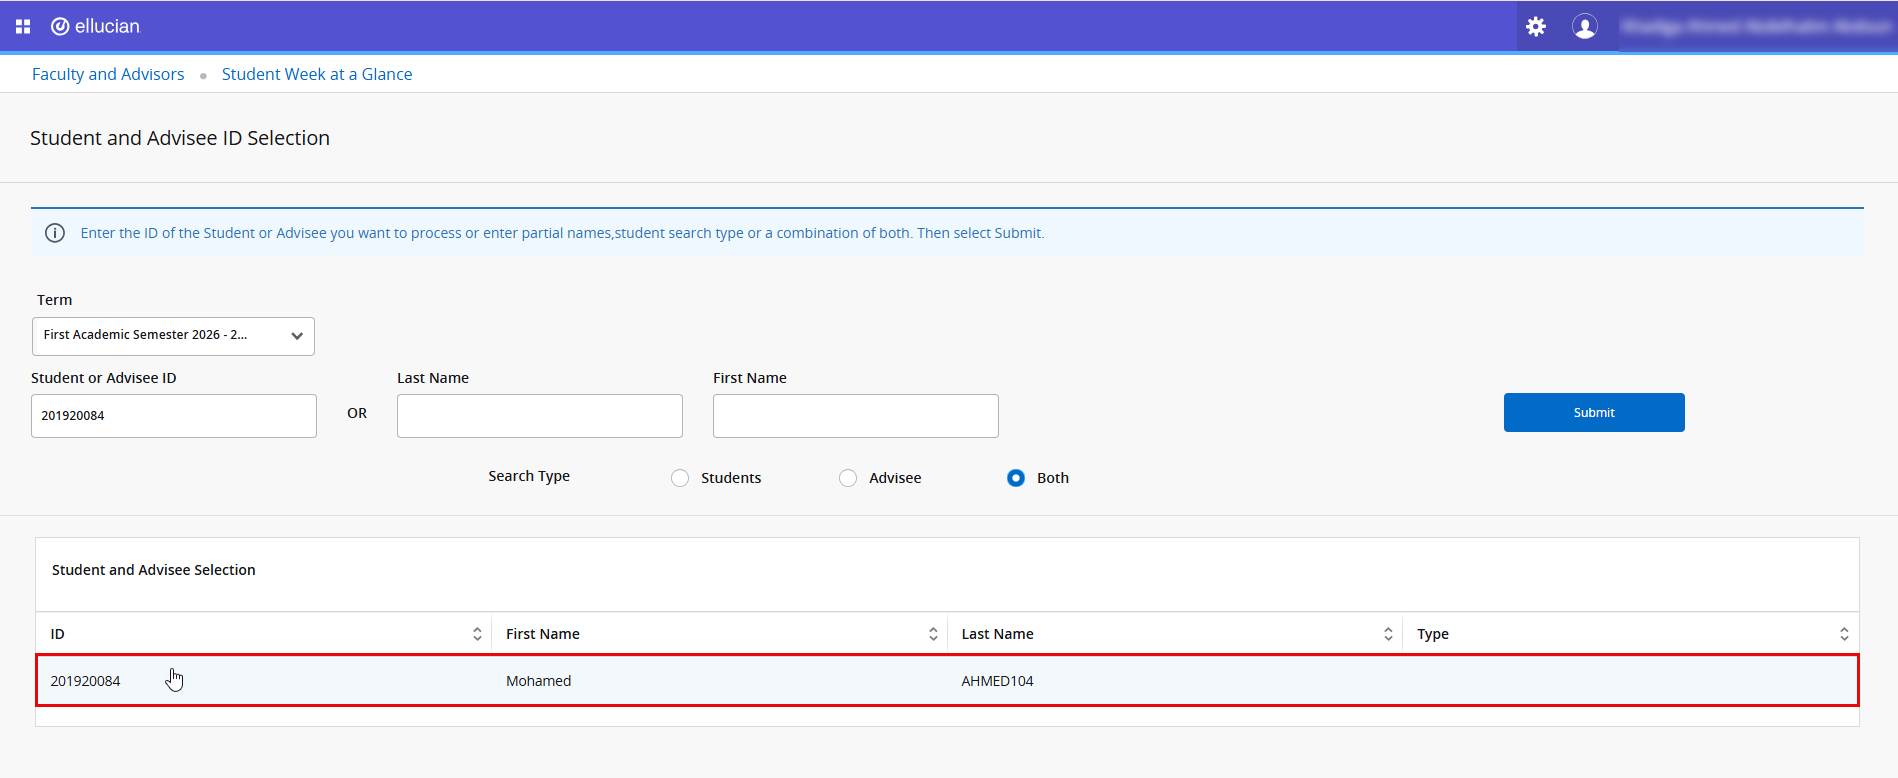This screenshot has width=1898, height=778.
Task: Select the Advisee search type radio
Action: pos(848,478)
